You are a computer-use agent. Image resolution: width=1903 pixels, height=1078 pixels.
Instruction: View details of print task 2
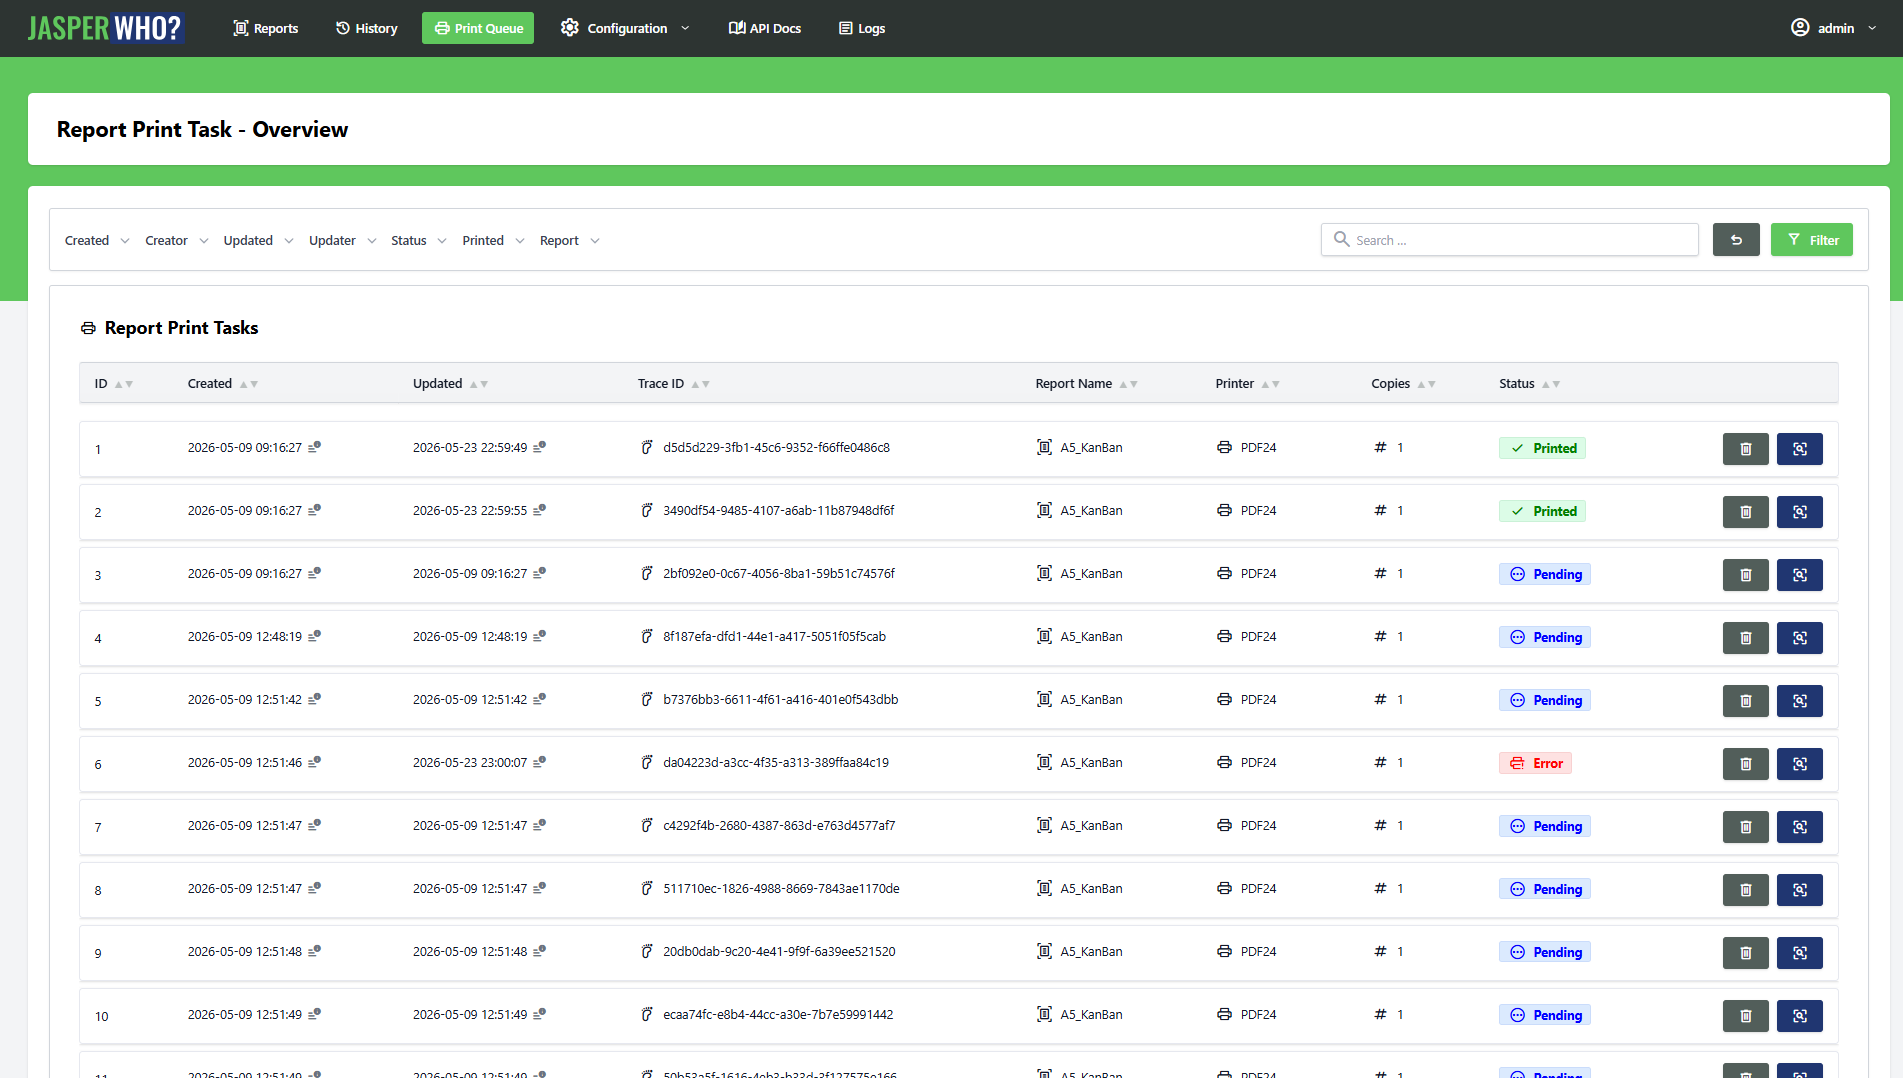click(x=1799, y=512)
